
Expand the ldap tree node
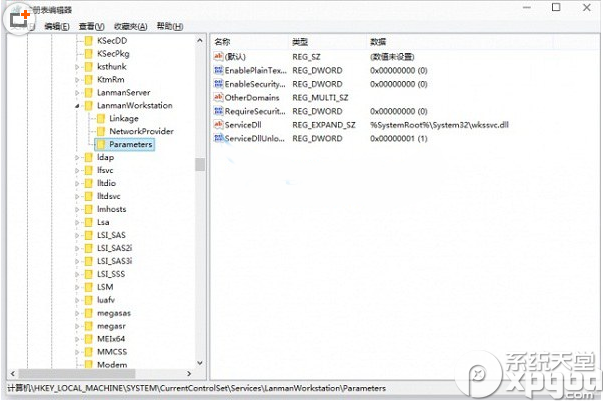click(77, 158)
